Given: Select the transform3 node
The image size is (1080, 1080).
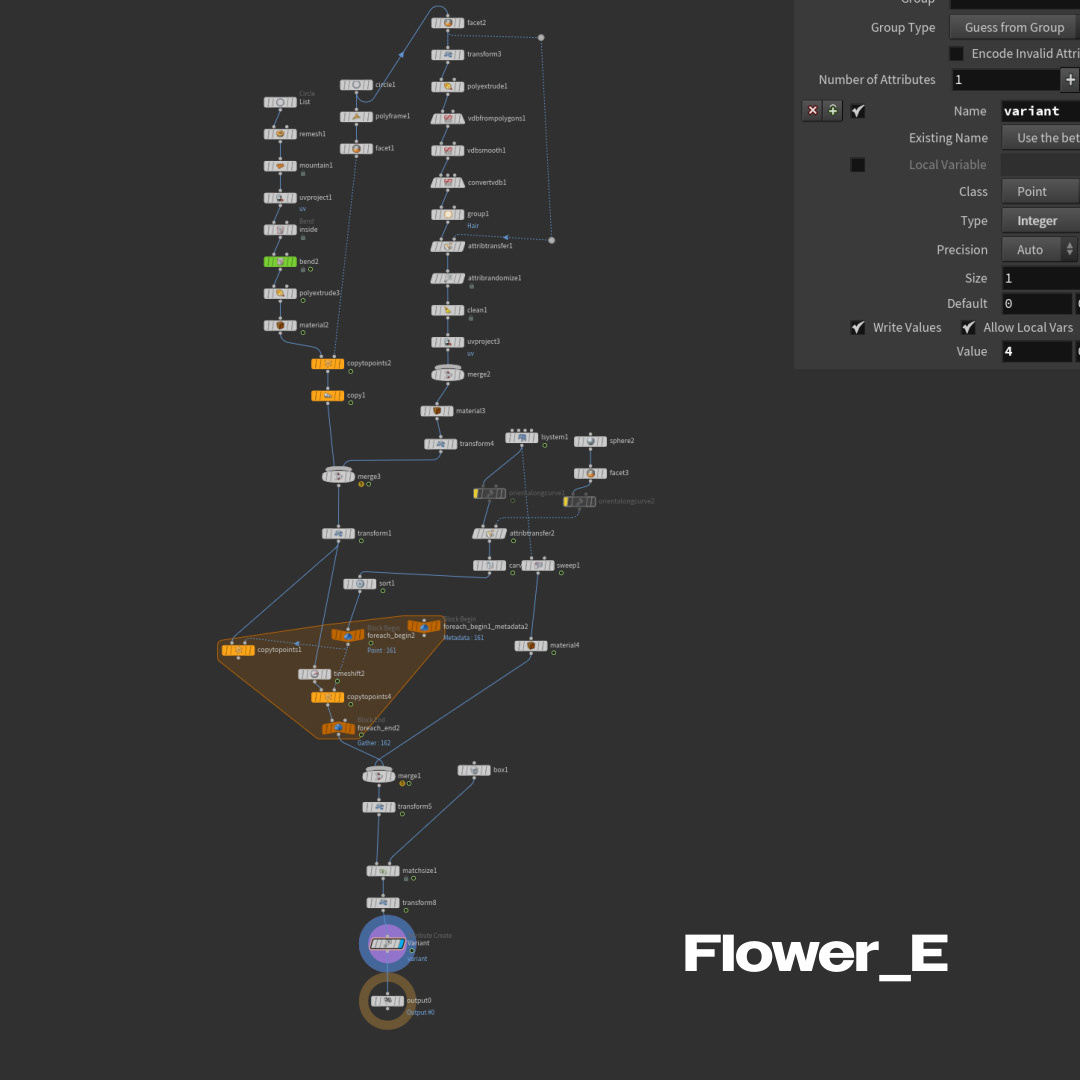Looking at the screenshot, I should (x=448, y=54).
